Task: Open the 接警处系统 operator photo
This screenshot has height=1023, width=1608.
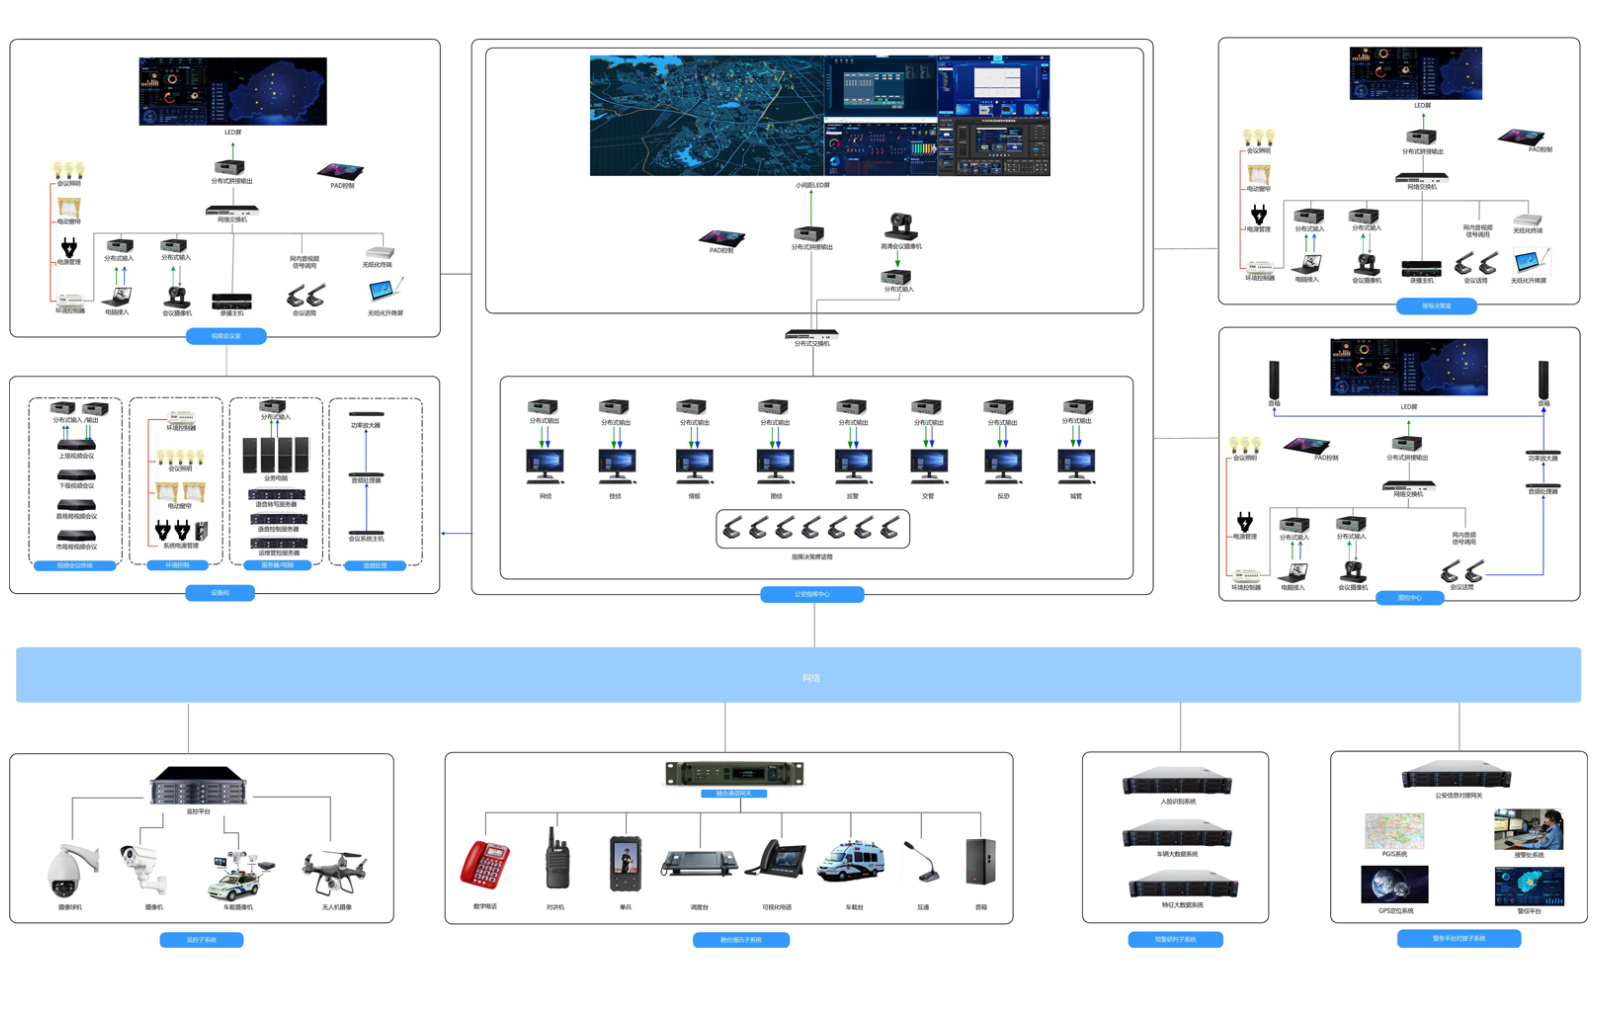Action: point(1528,830)
